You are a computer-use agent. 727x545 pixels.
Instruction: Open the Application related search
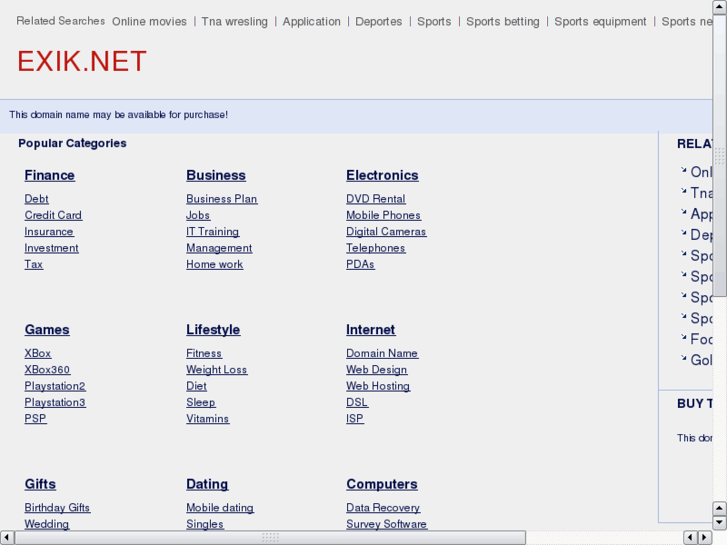(x=312, y=21)
